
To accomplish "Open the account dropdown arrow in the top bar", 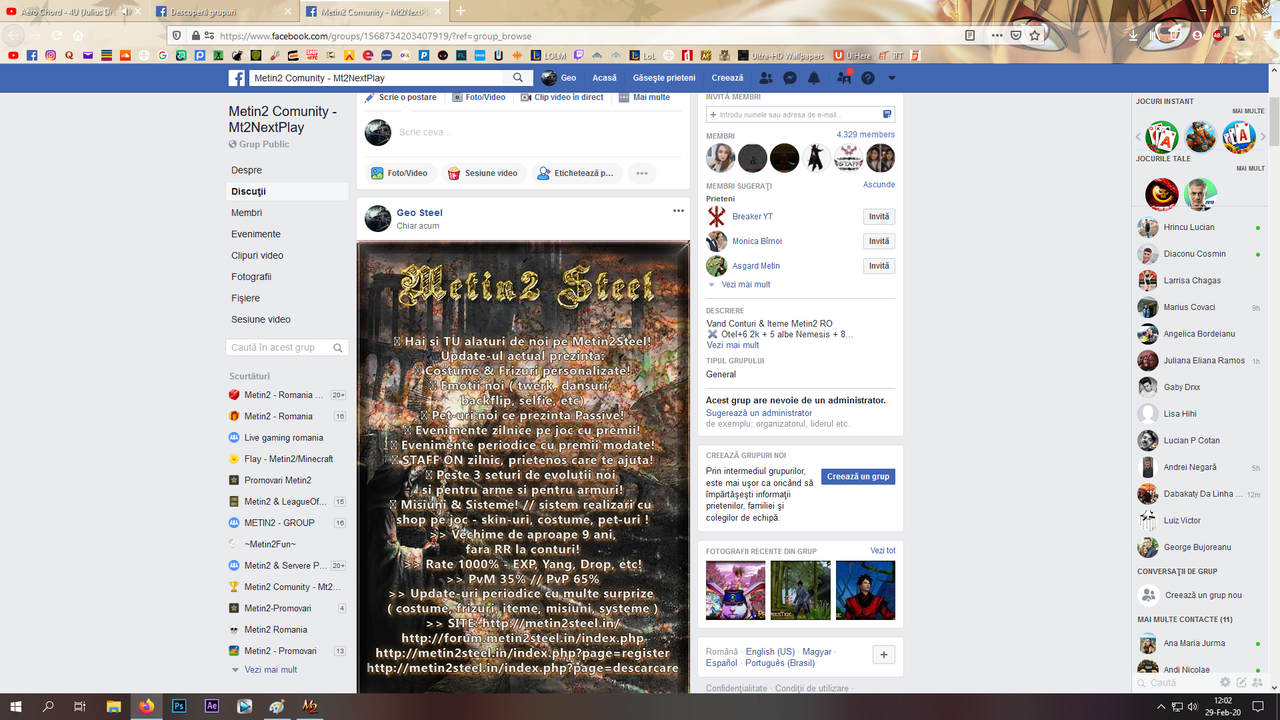I will click(x=892, y=78).
